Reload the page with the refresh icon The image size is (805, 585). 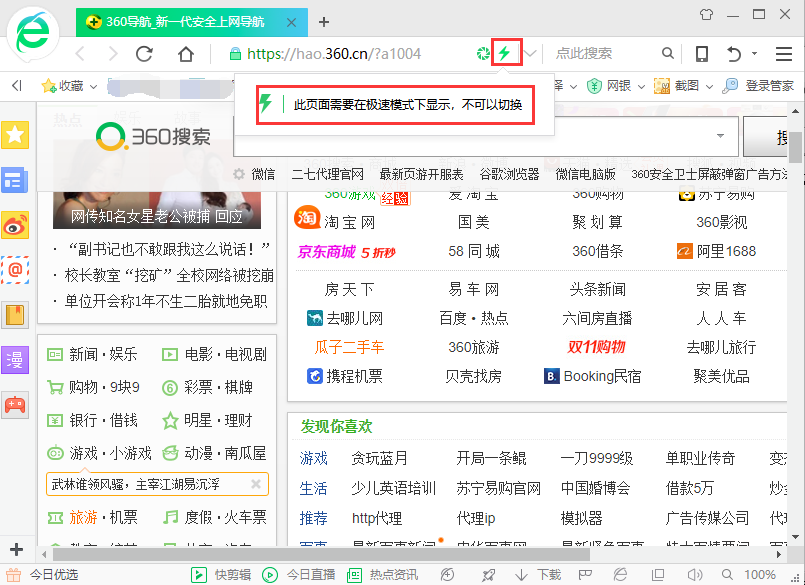[x=144, y=53]
